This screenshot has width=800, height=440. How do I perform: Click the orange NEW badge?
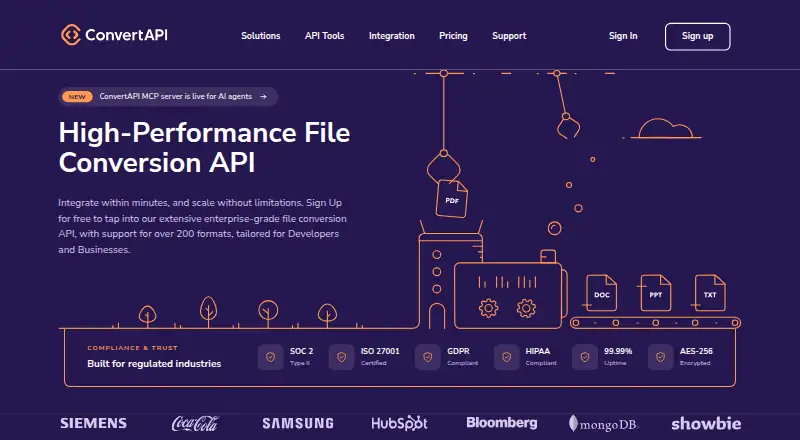tap(77, 96)
